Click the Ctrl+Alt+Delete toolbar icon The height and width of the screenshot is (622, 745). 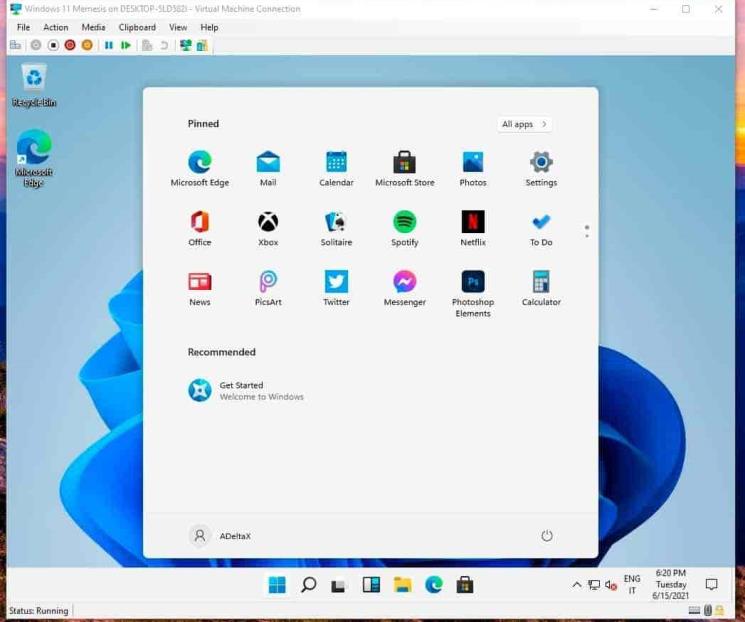point(15,45)
